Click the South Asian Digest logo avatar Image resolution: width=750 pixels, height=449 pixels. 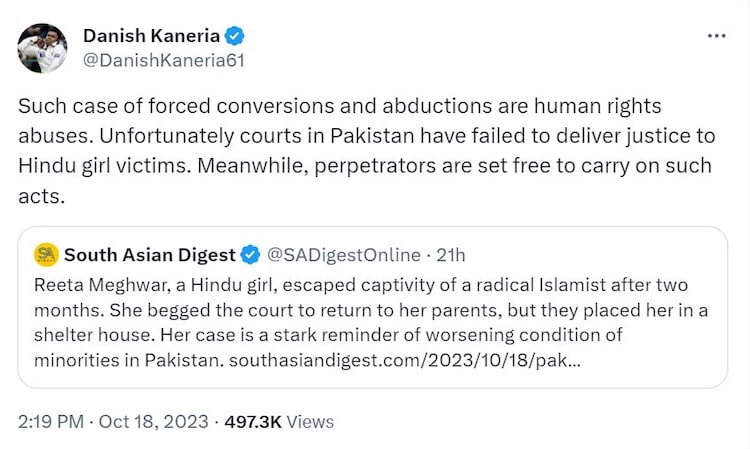click(x=46, y=254)
